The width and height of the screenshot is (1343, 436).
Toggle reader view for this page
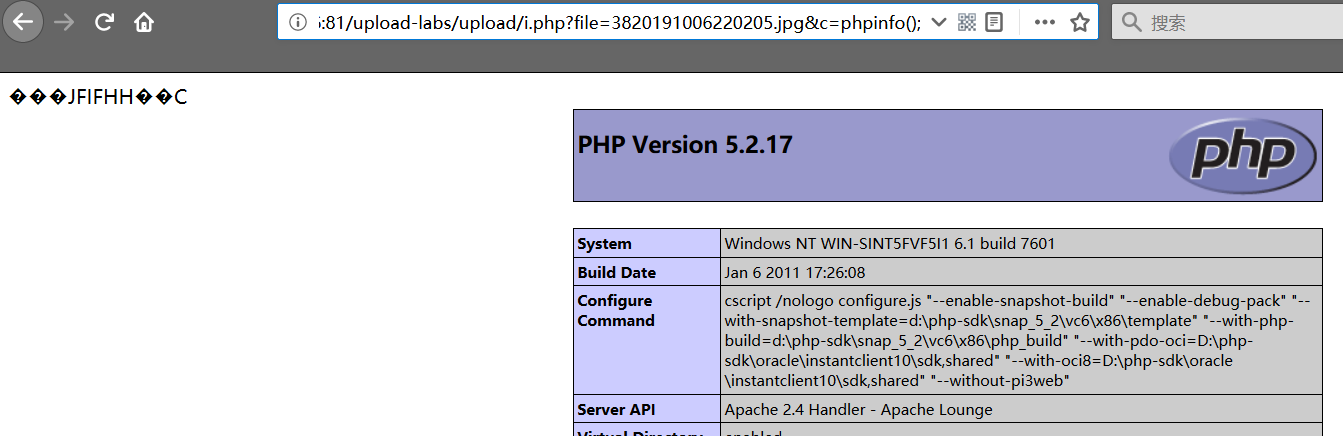tap(994, 22)
